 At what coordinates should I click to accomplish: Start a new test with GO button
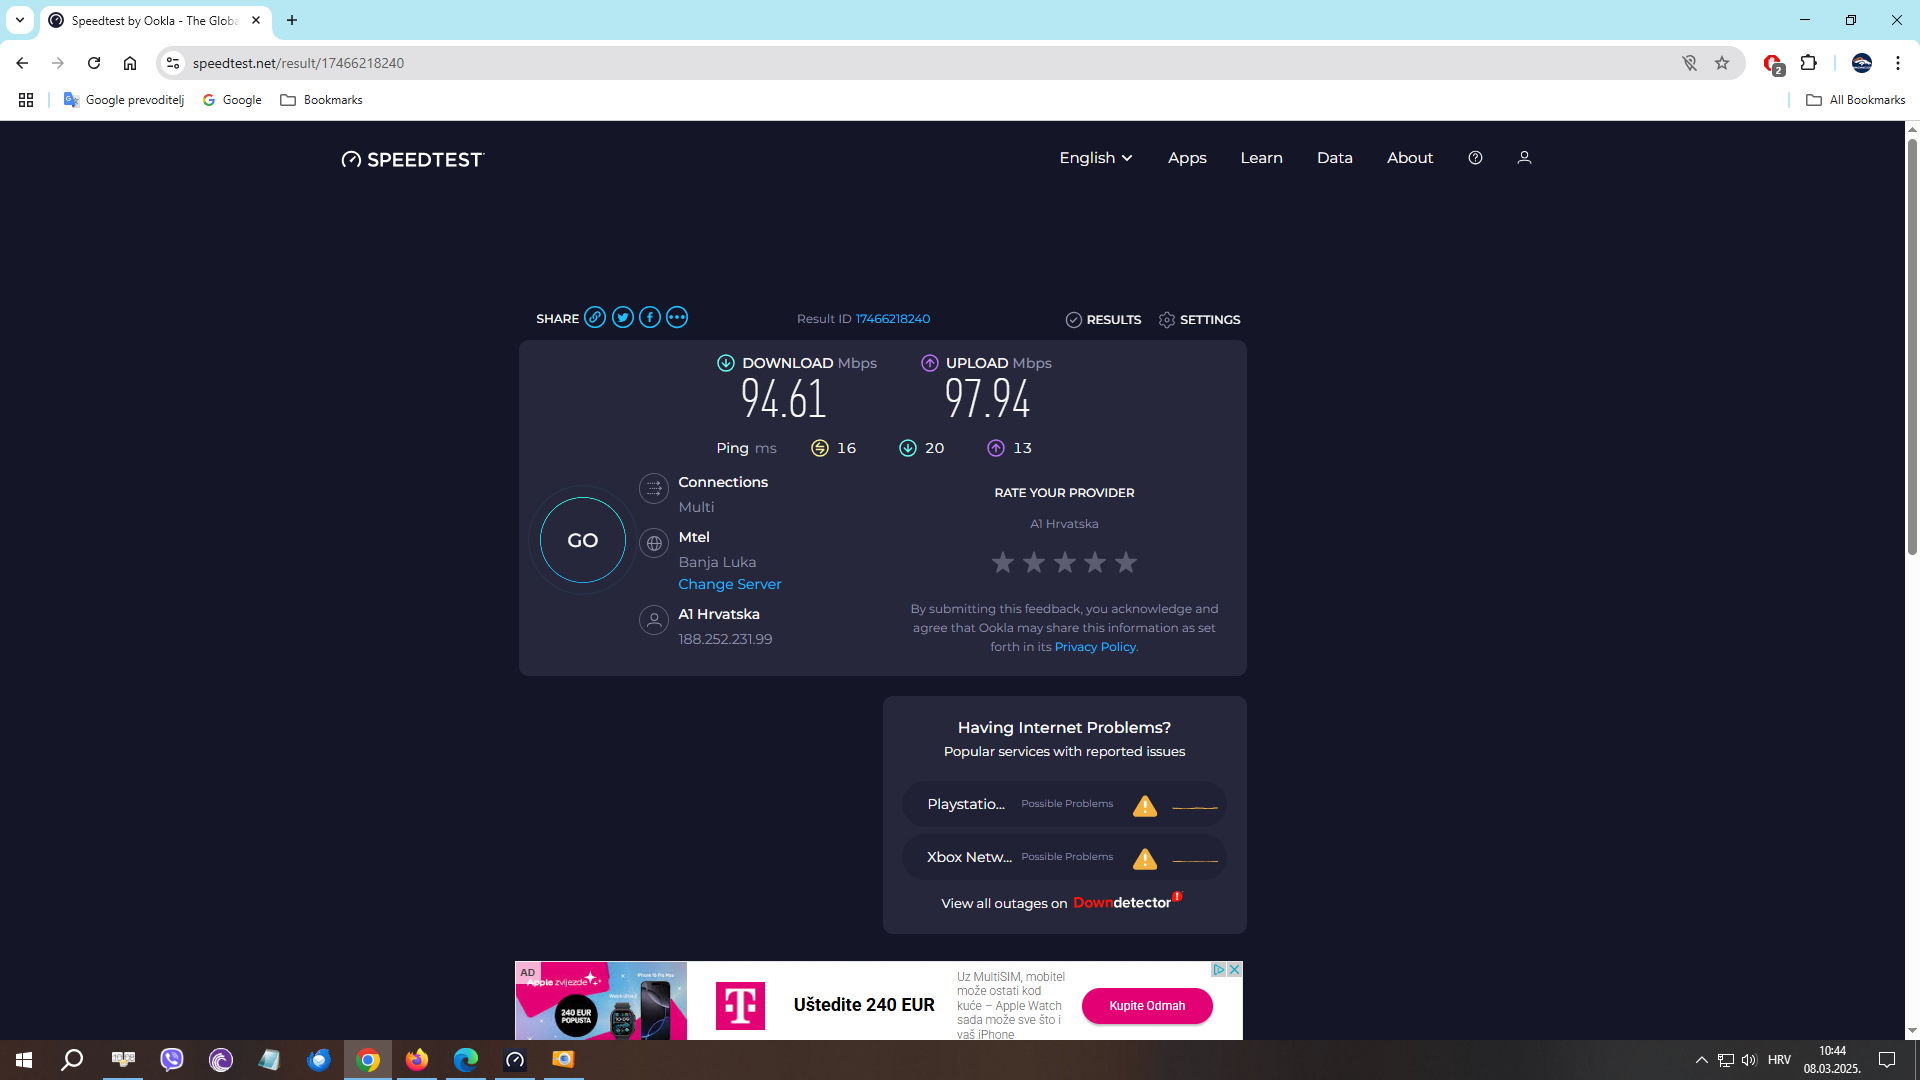pyautogui.click(x=583, y=540)
